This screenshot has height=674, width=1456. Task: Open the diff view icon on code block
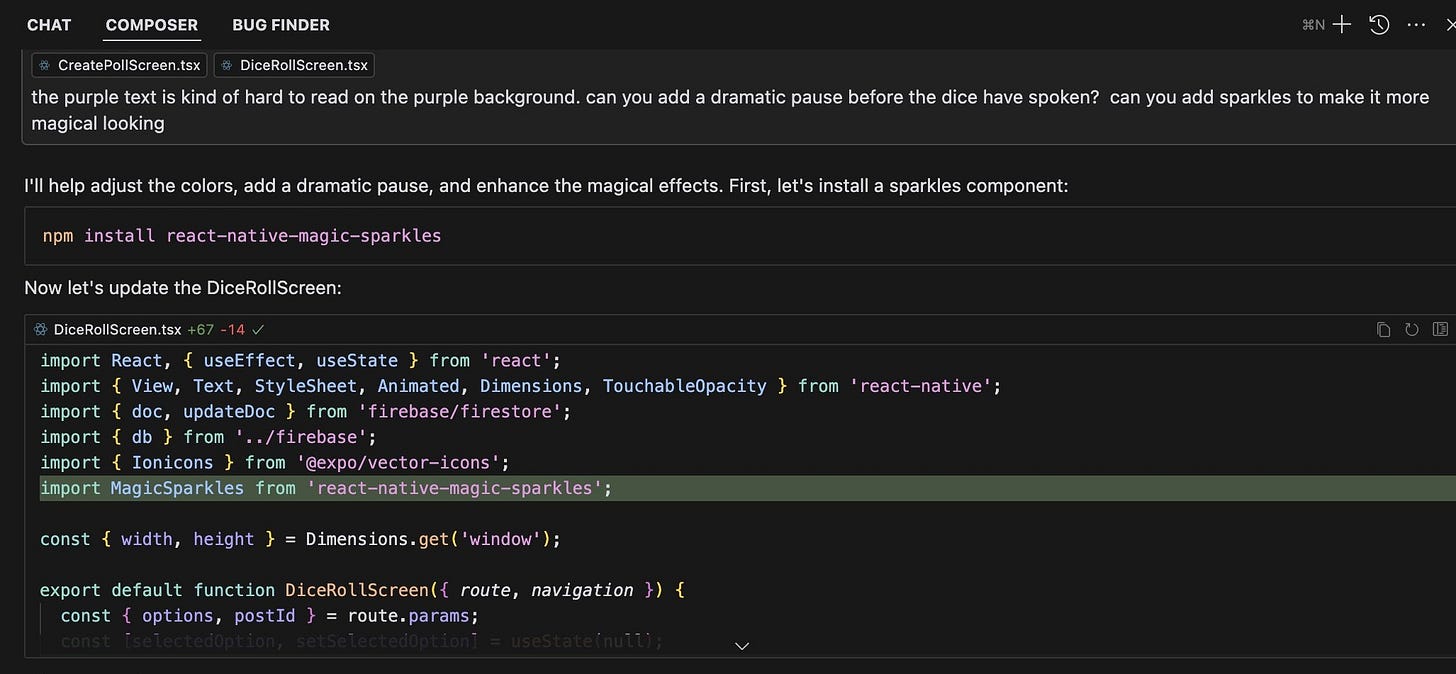[x=1440, y=329]
